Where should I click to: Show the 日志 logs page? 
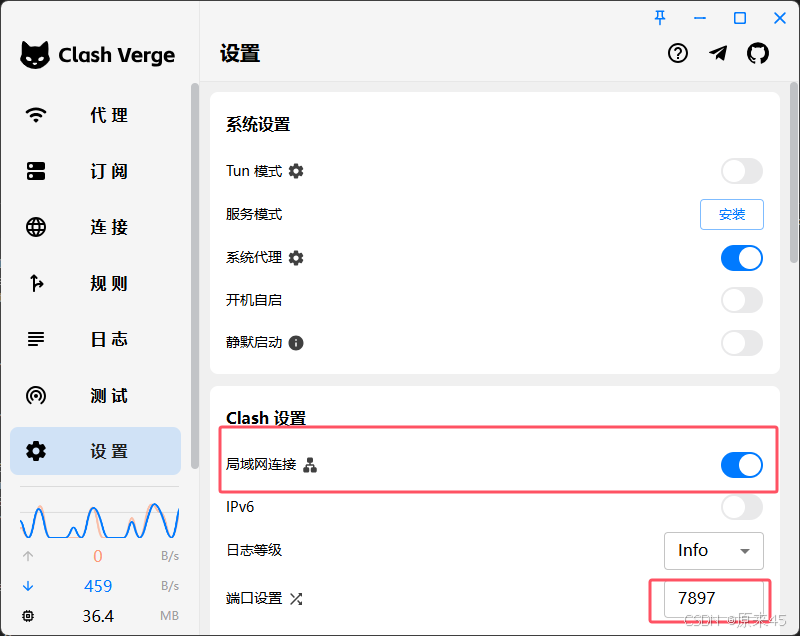(95, 339)
